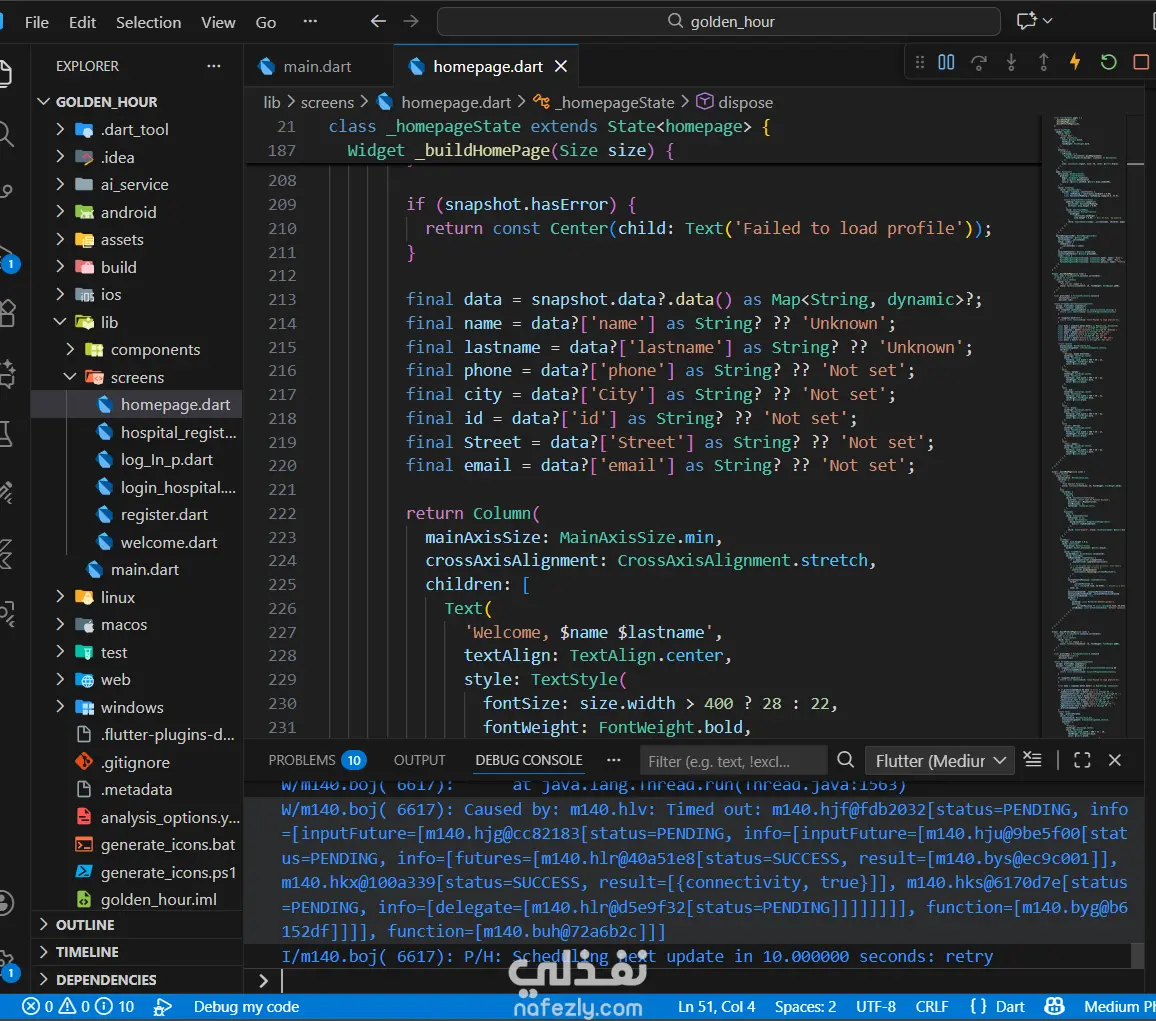Expand the android folder

pyautogui.click(x=60, y=212)
